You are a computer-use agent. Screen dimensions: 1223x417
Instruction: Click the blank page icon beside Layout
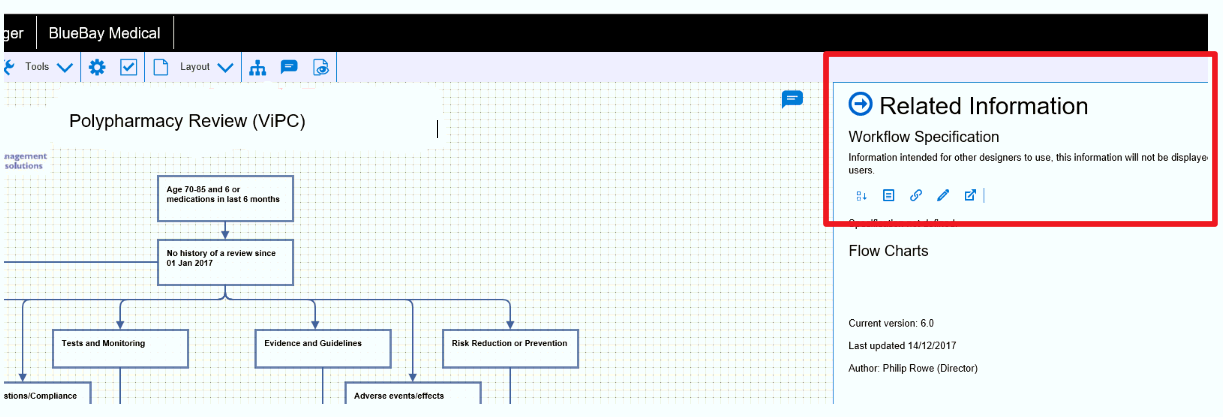click(160, 67)
